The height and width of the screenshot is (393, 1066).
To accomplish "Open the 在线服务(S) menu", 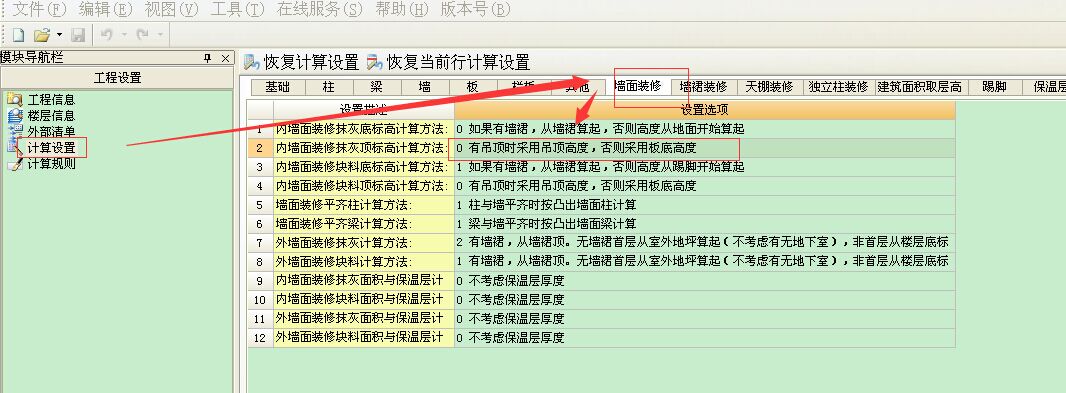I will 320,10.
